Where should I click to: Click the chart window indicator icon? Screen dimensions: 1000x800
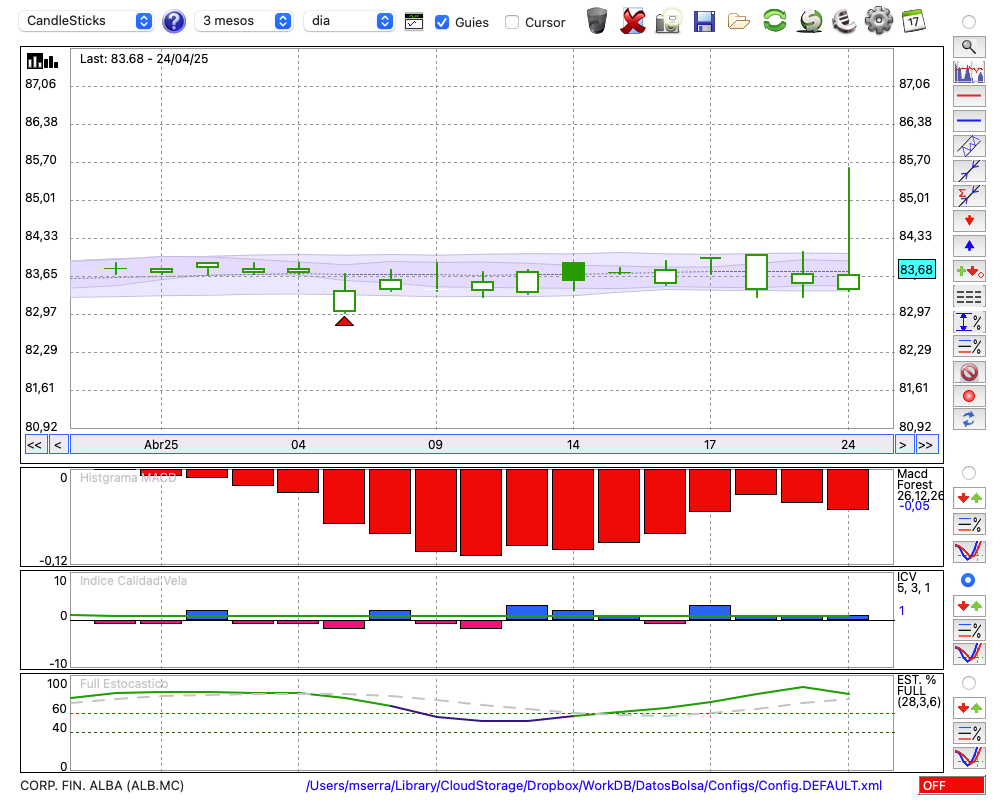414,22
